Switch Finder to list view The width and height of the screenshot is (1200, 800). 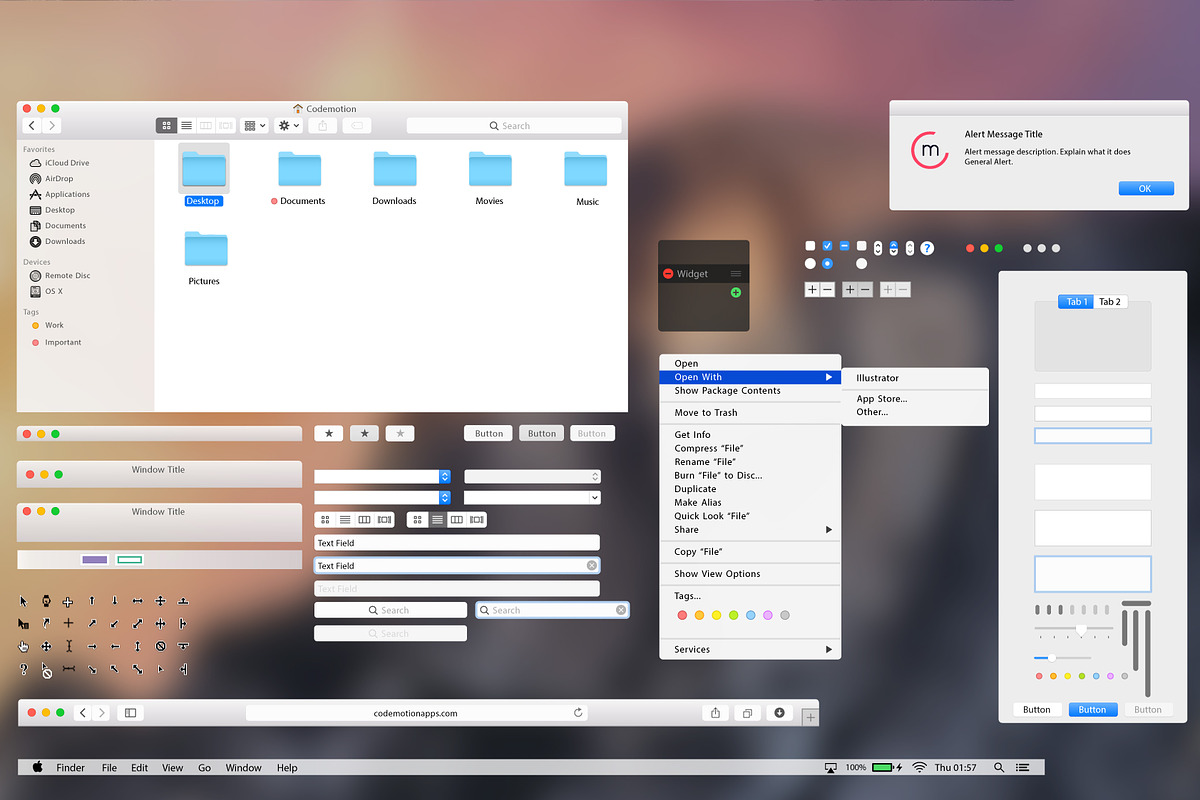click(x=186, y=126)
